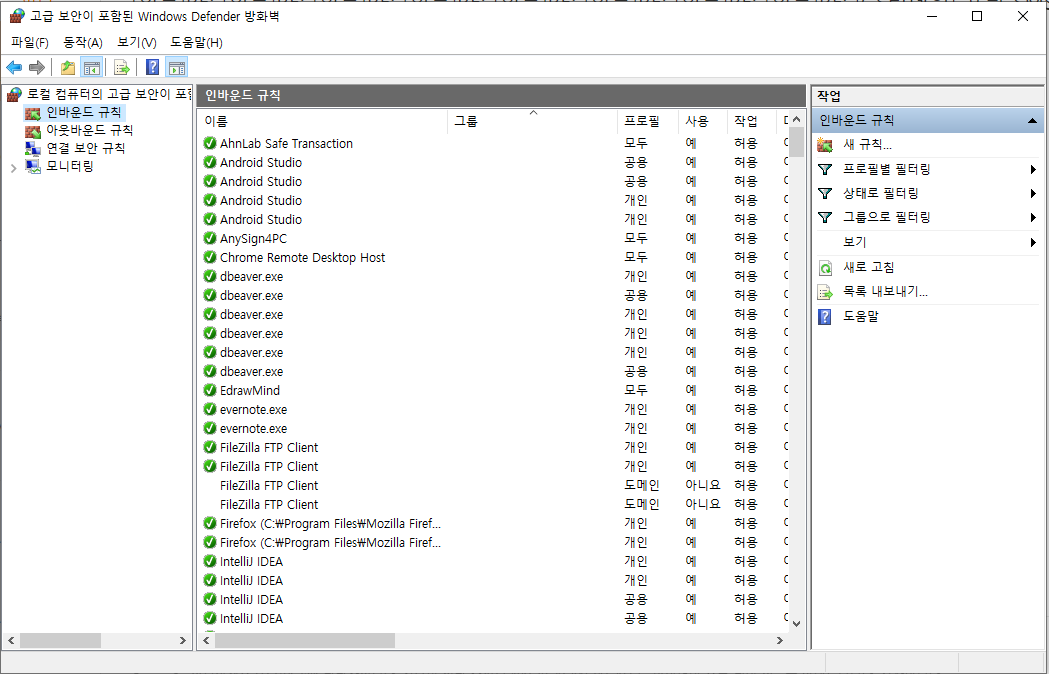Click the rule list scrollbar up arrow

(796, 119)
